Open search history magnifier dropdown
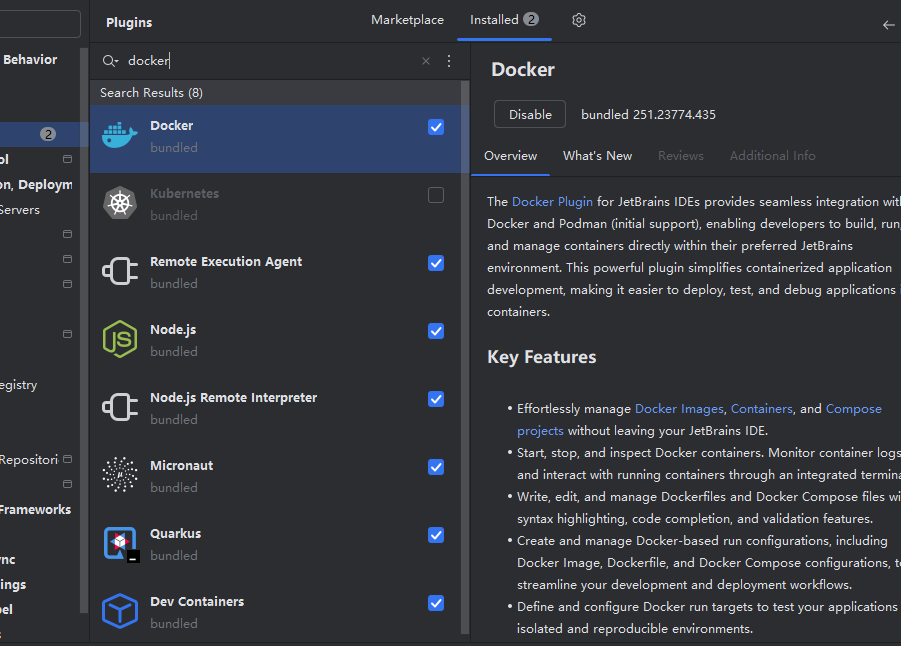The image size is (901, 646). tap(110, 61)
